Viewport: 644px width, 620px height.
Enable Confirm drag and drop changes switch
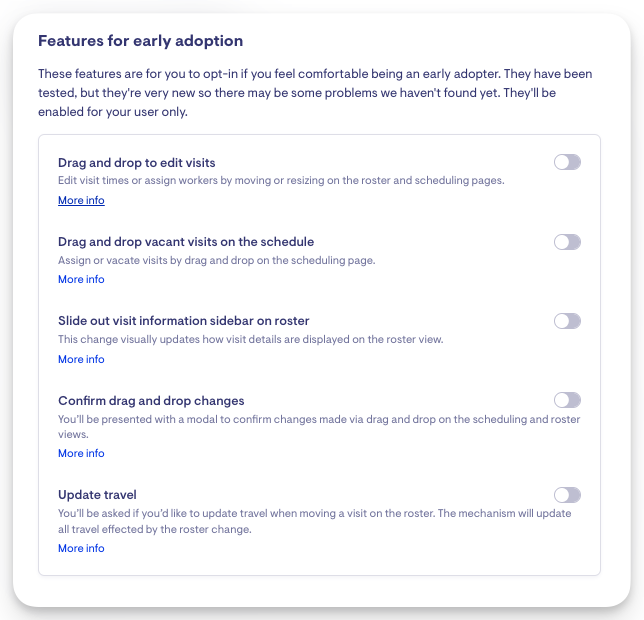point(567,400)
